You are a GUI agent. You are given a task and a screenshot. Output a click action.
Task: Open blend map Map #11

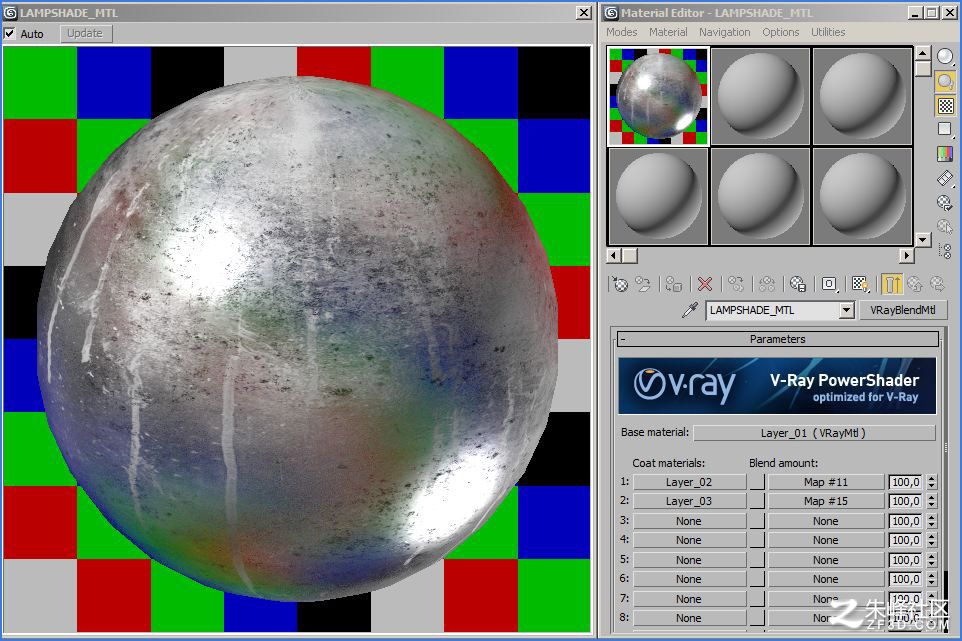(x=826, y=482)
